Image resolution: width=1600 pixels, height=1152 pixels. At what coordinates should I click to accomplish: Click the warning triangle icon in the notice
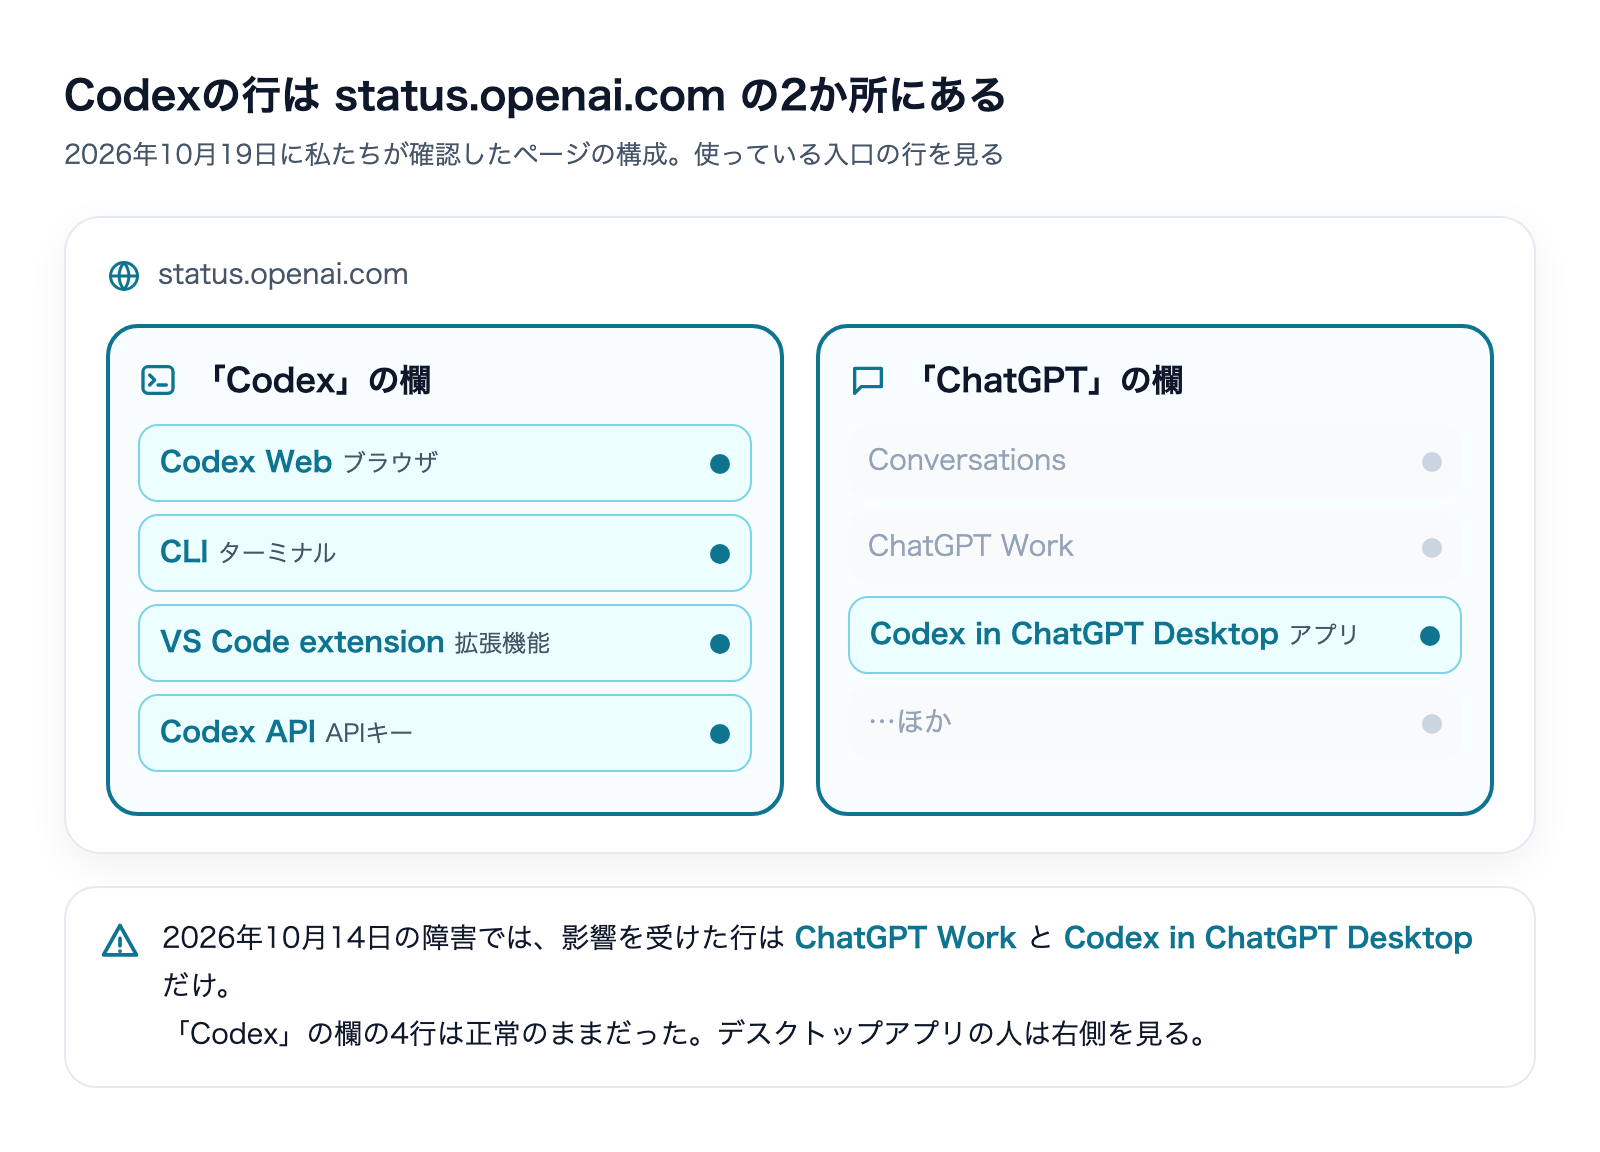coord(120,940)
